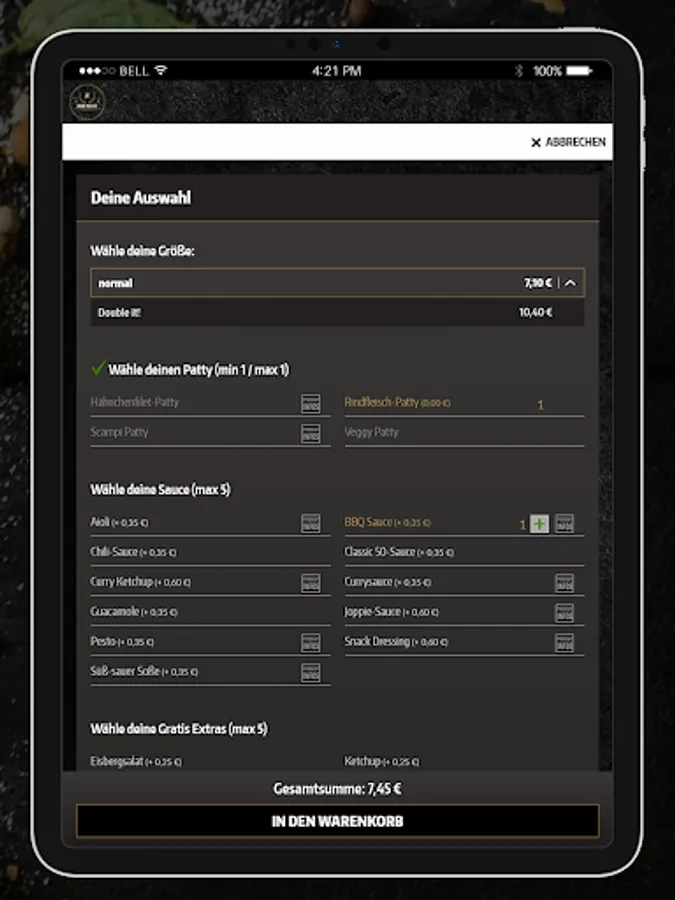
Task: Select the 'normal' size option
Action: pyautogui.click(x=338, y=283)
